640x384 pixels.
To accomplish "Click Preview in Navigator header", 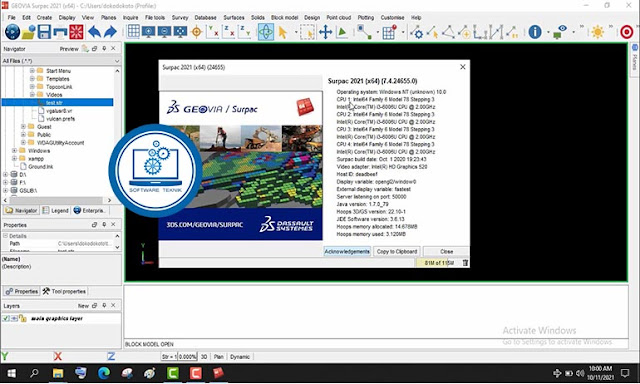I will pyautogui.click(x=69, y=49).
